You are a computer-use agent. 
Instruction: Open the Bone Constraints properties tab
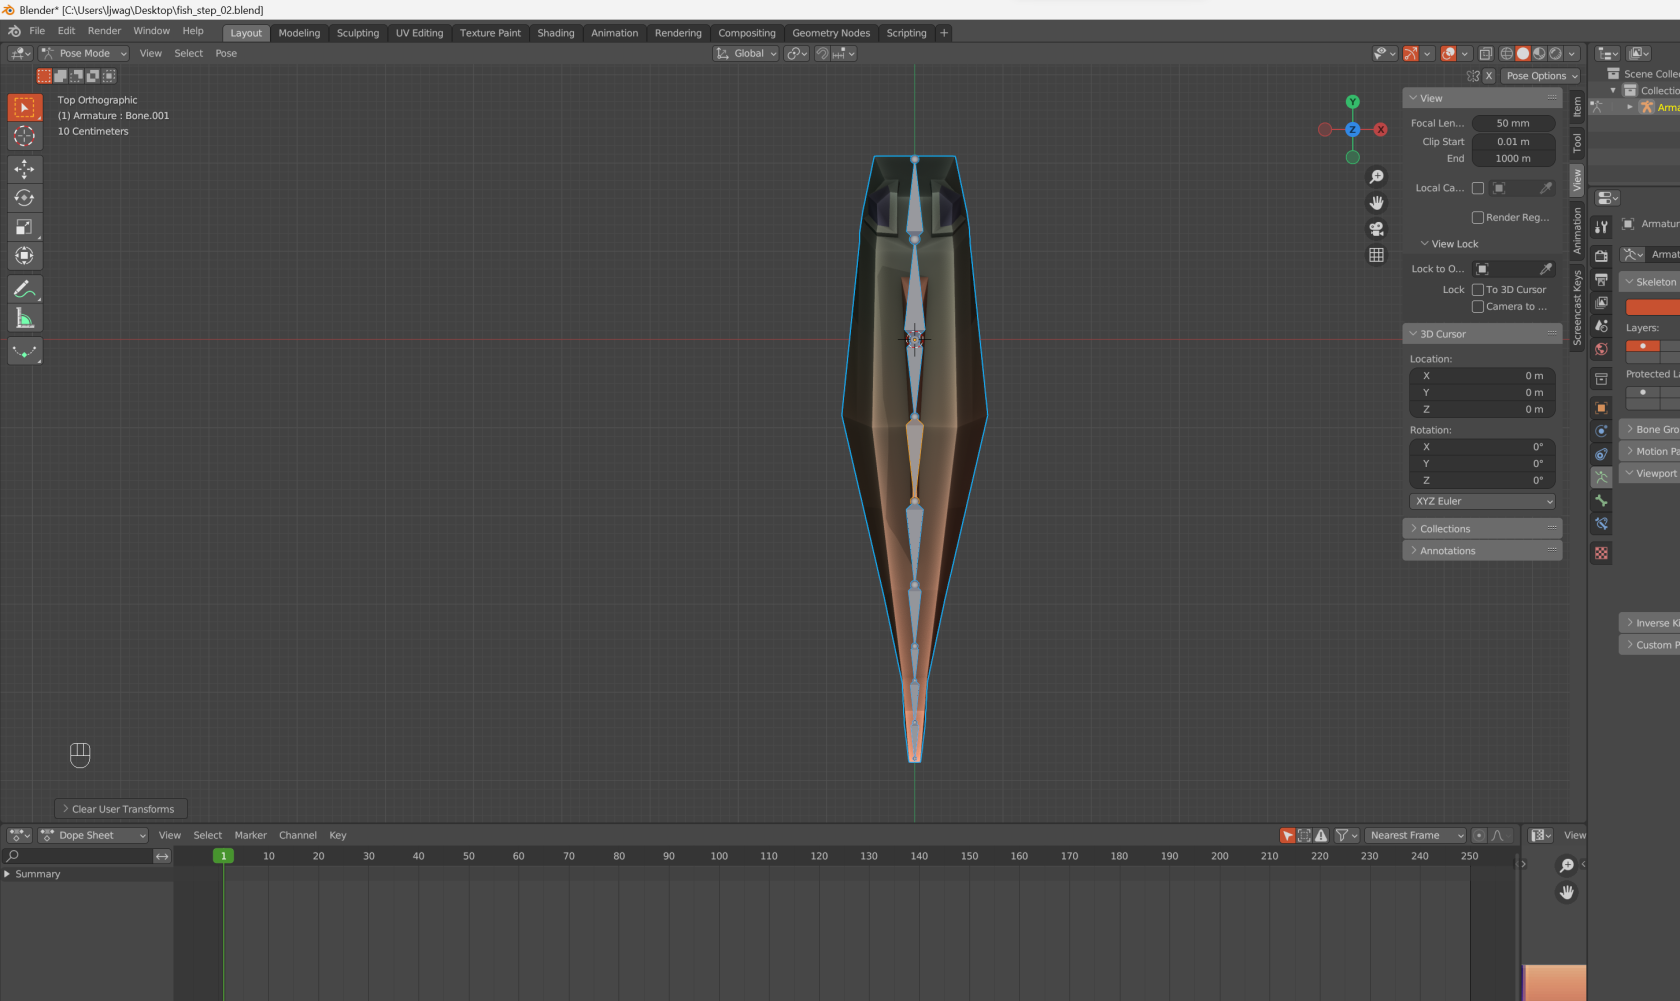(x=1601, y=524)
